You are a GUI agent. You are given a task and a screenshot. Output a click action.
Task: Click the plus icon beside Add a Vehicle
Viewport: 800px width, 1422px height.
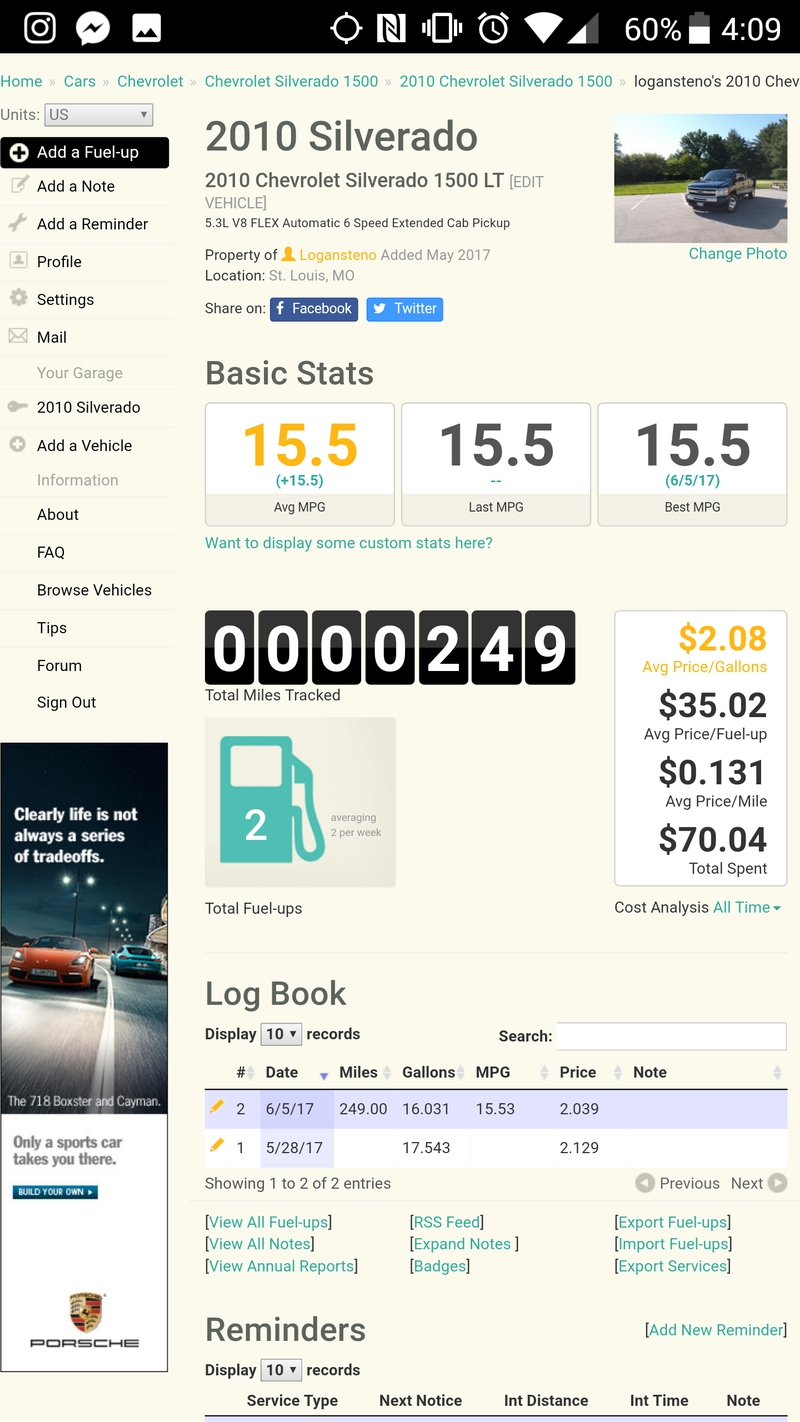point(18,444)
